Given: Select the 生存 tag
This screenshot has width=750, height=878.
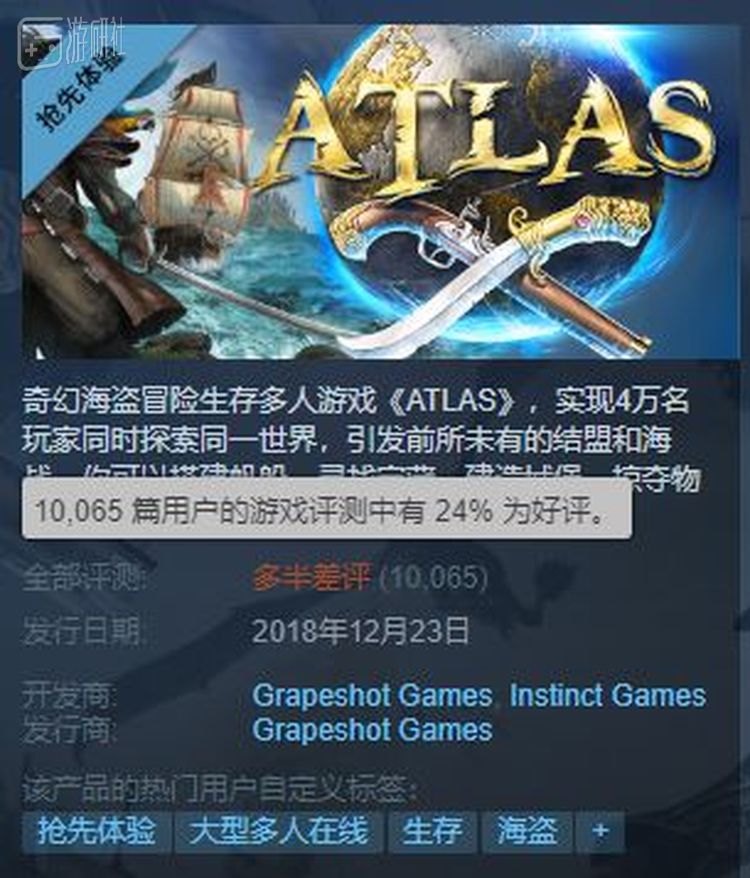Looking at the screenshot, I should pyautogui.click(x=432, y=830).
